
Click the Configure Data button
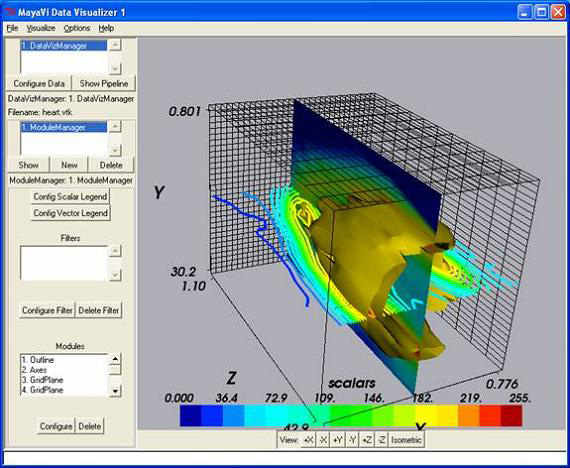[x=39, y=83]
